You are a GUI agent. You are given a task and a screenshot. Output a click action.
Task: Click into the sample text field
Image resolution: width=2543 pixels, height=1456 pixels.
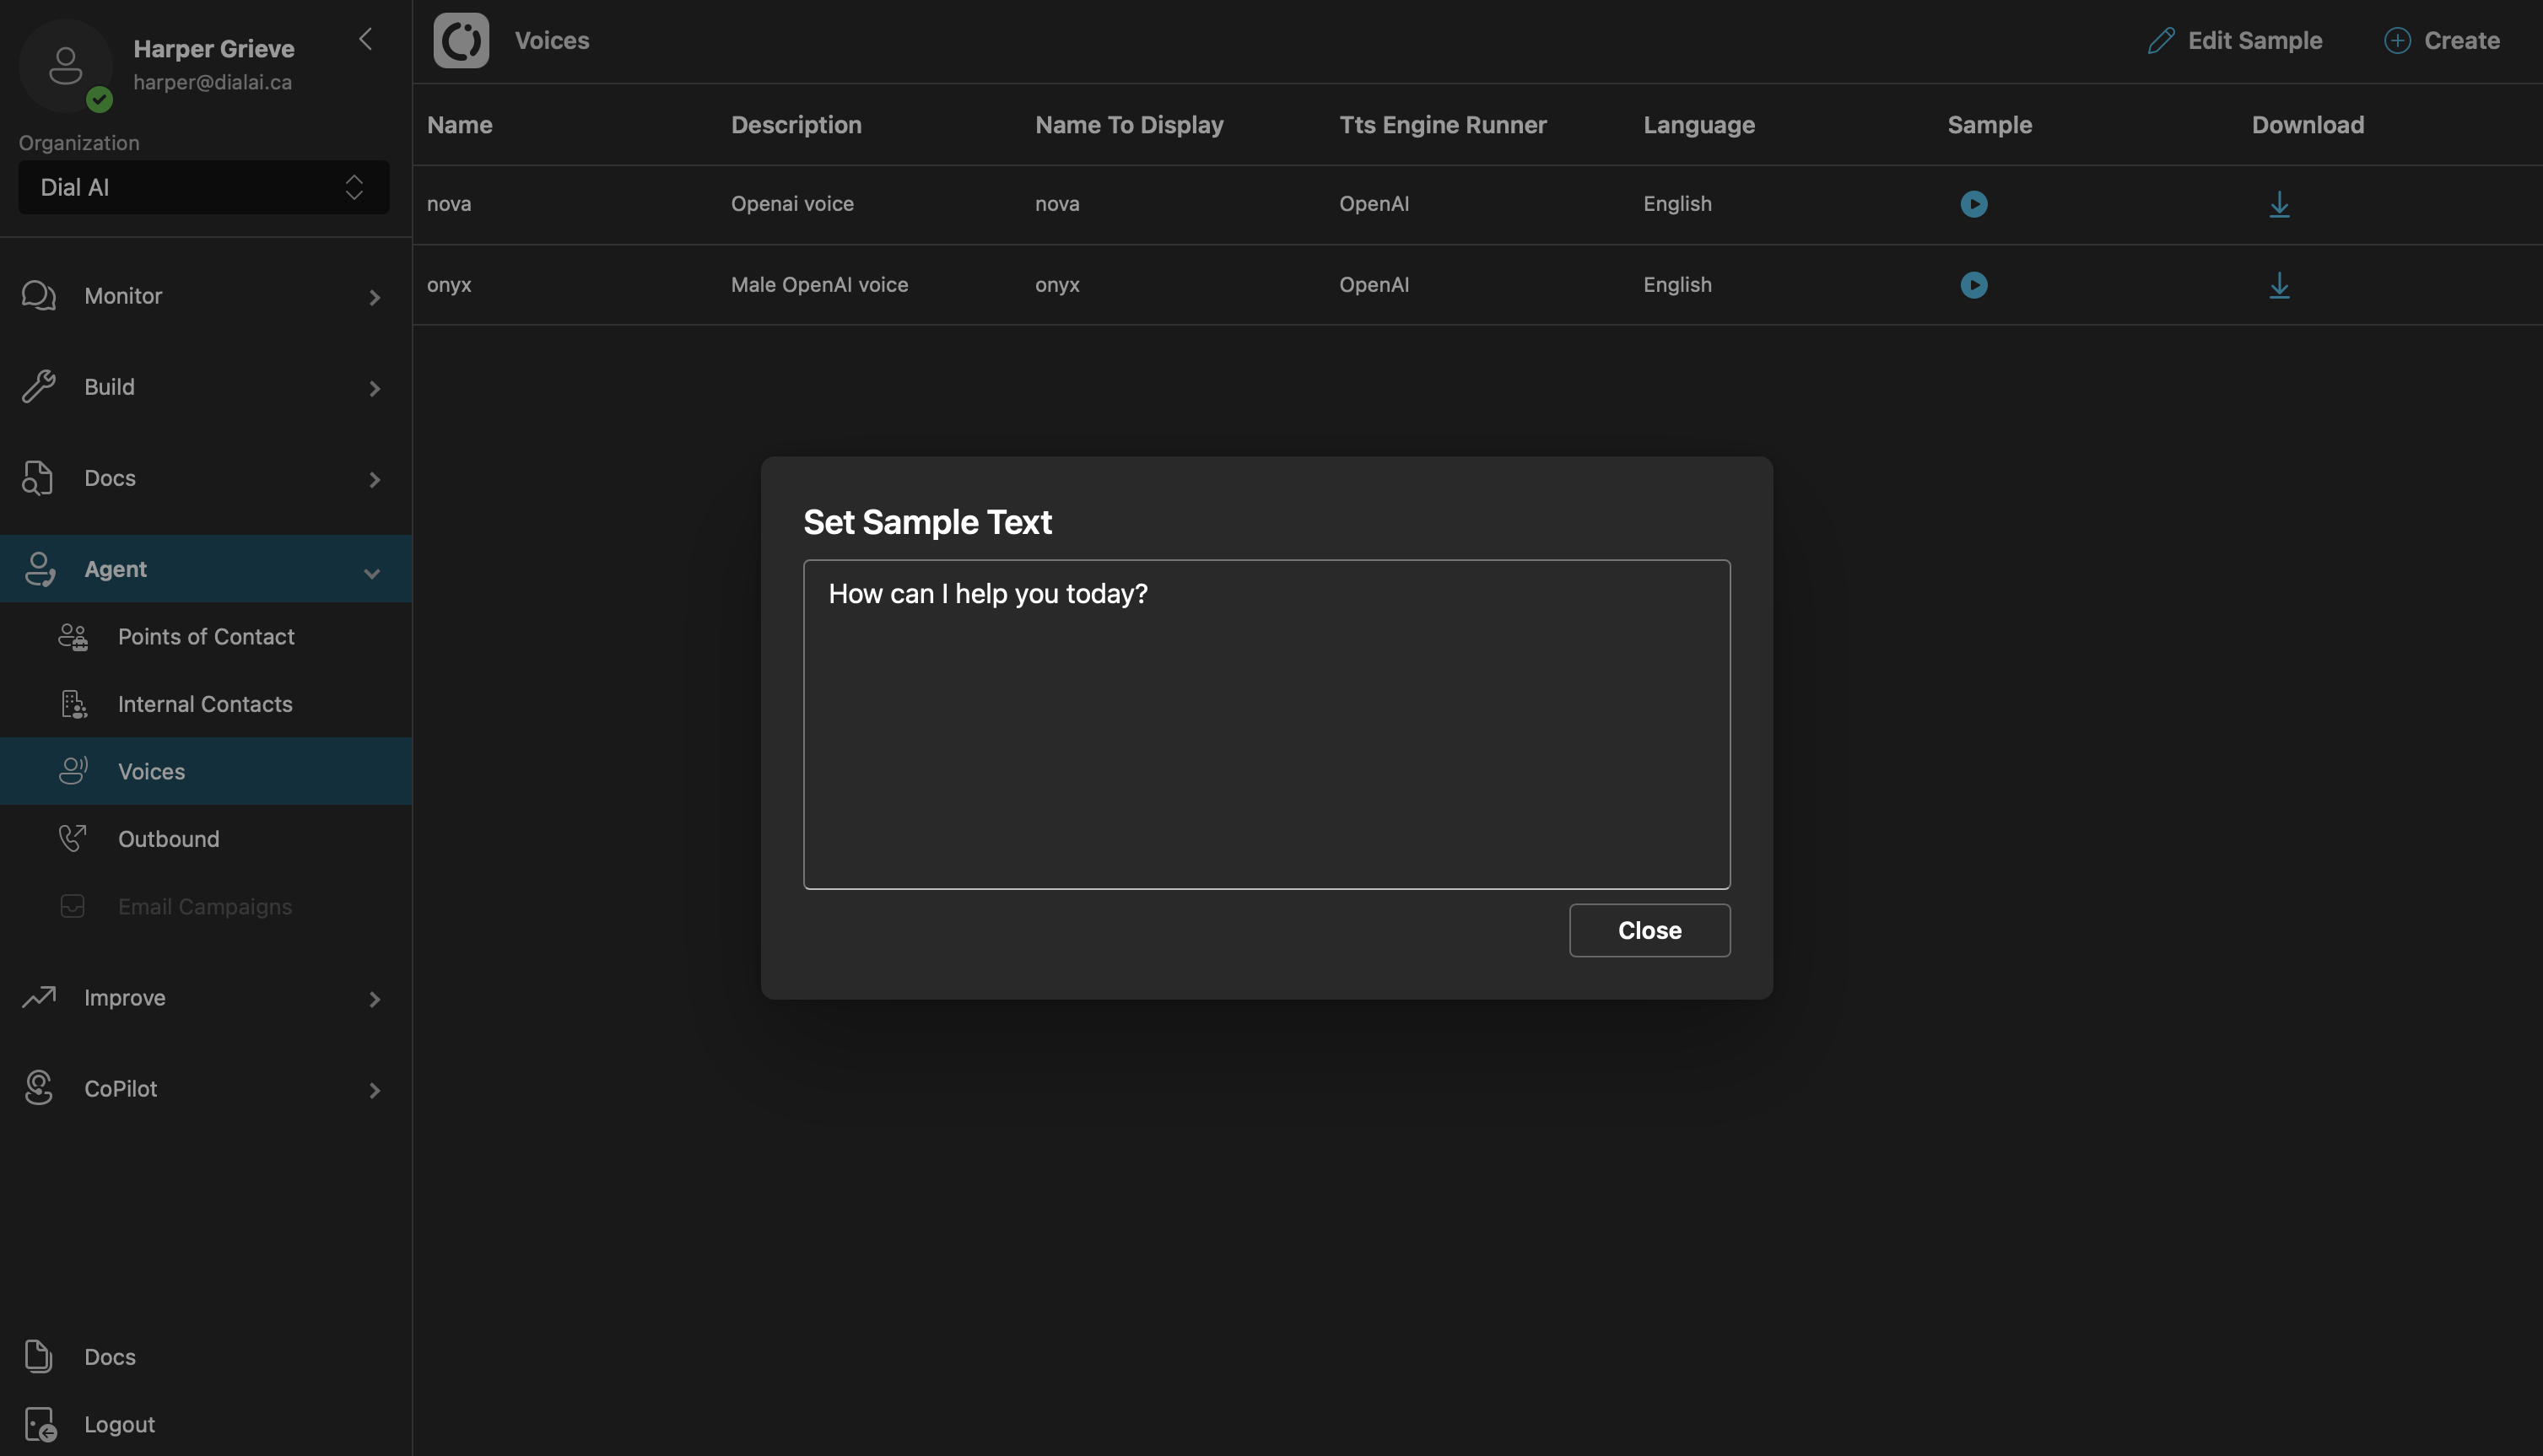coord(1266,724)
